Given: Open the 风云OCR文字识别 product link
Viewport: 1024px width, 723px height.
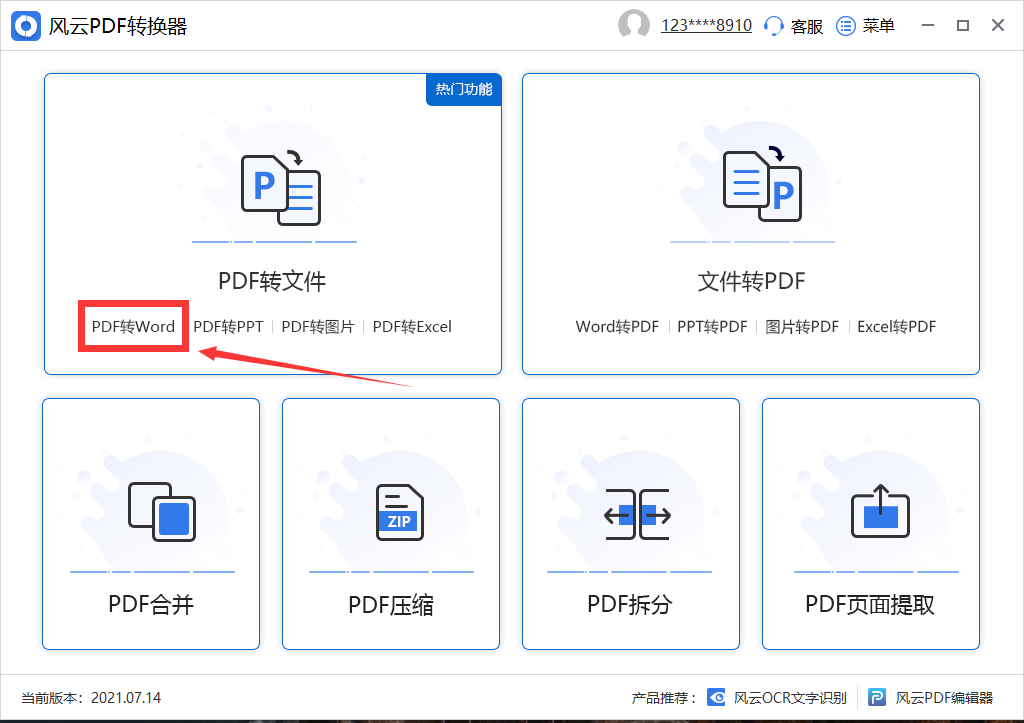Looking at the screenshot, I should [790, 698].
